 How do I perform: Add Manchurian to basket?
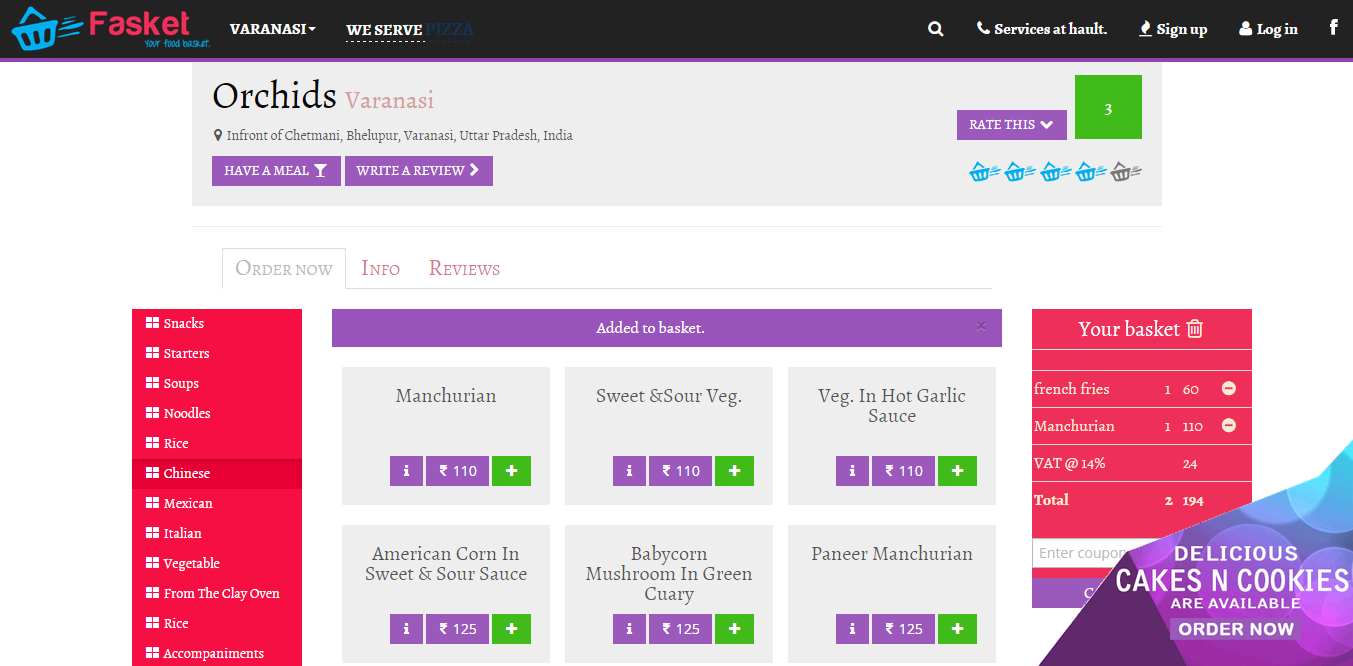tap(511, 471)
